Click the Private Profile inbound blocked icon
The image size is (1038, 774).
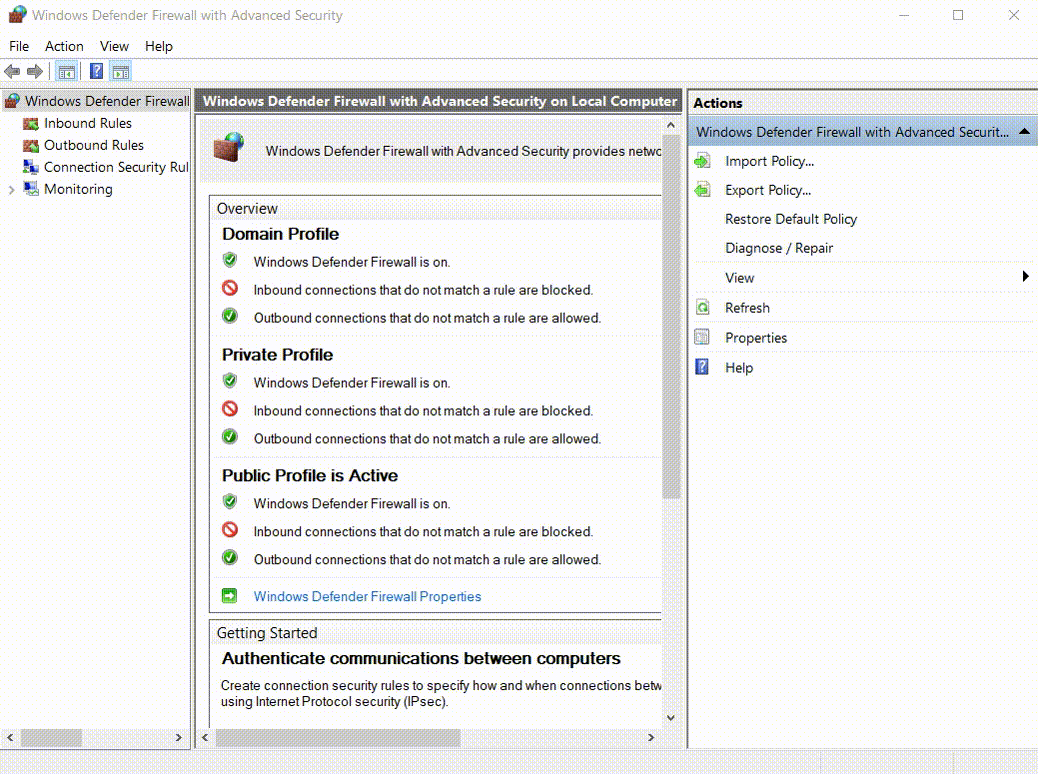point(230,409)
